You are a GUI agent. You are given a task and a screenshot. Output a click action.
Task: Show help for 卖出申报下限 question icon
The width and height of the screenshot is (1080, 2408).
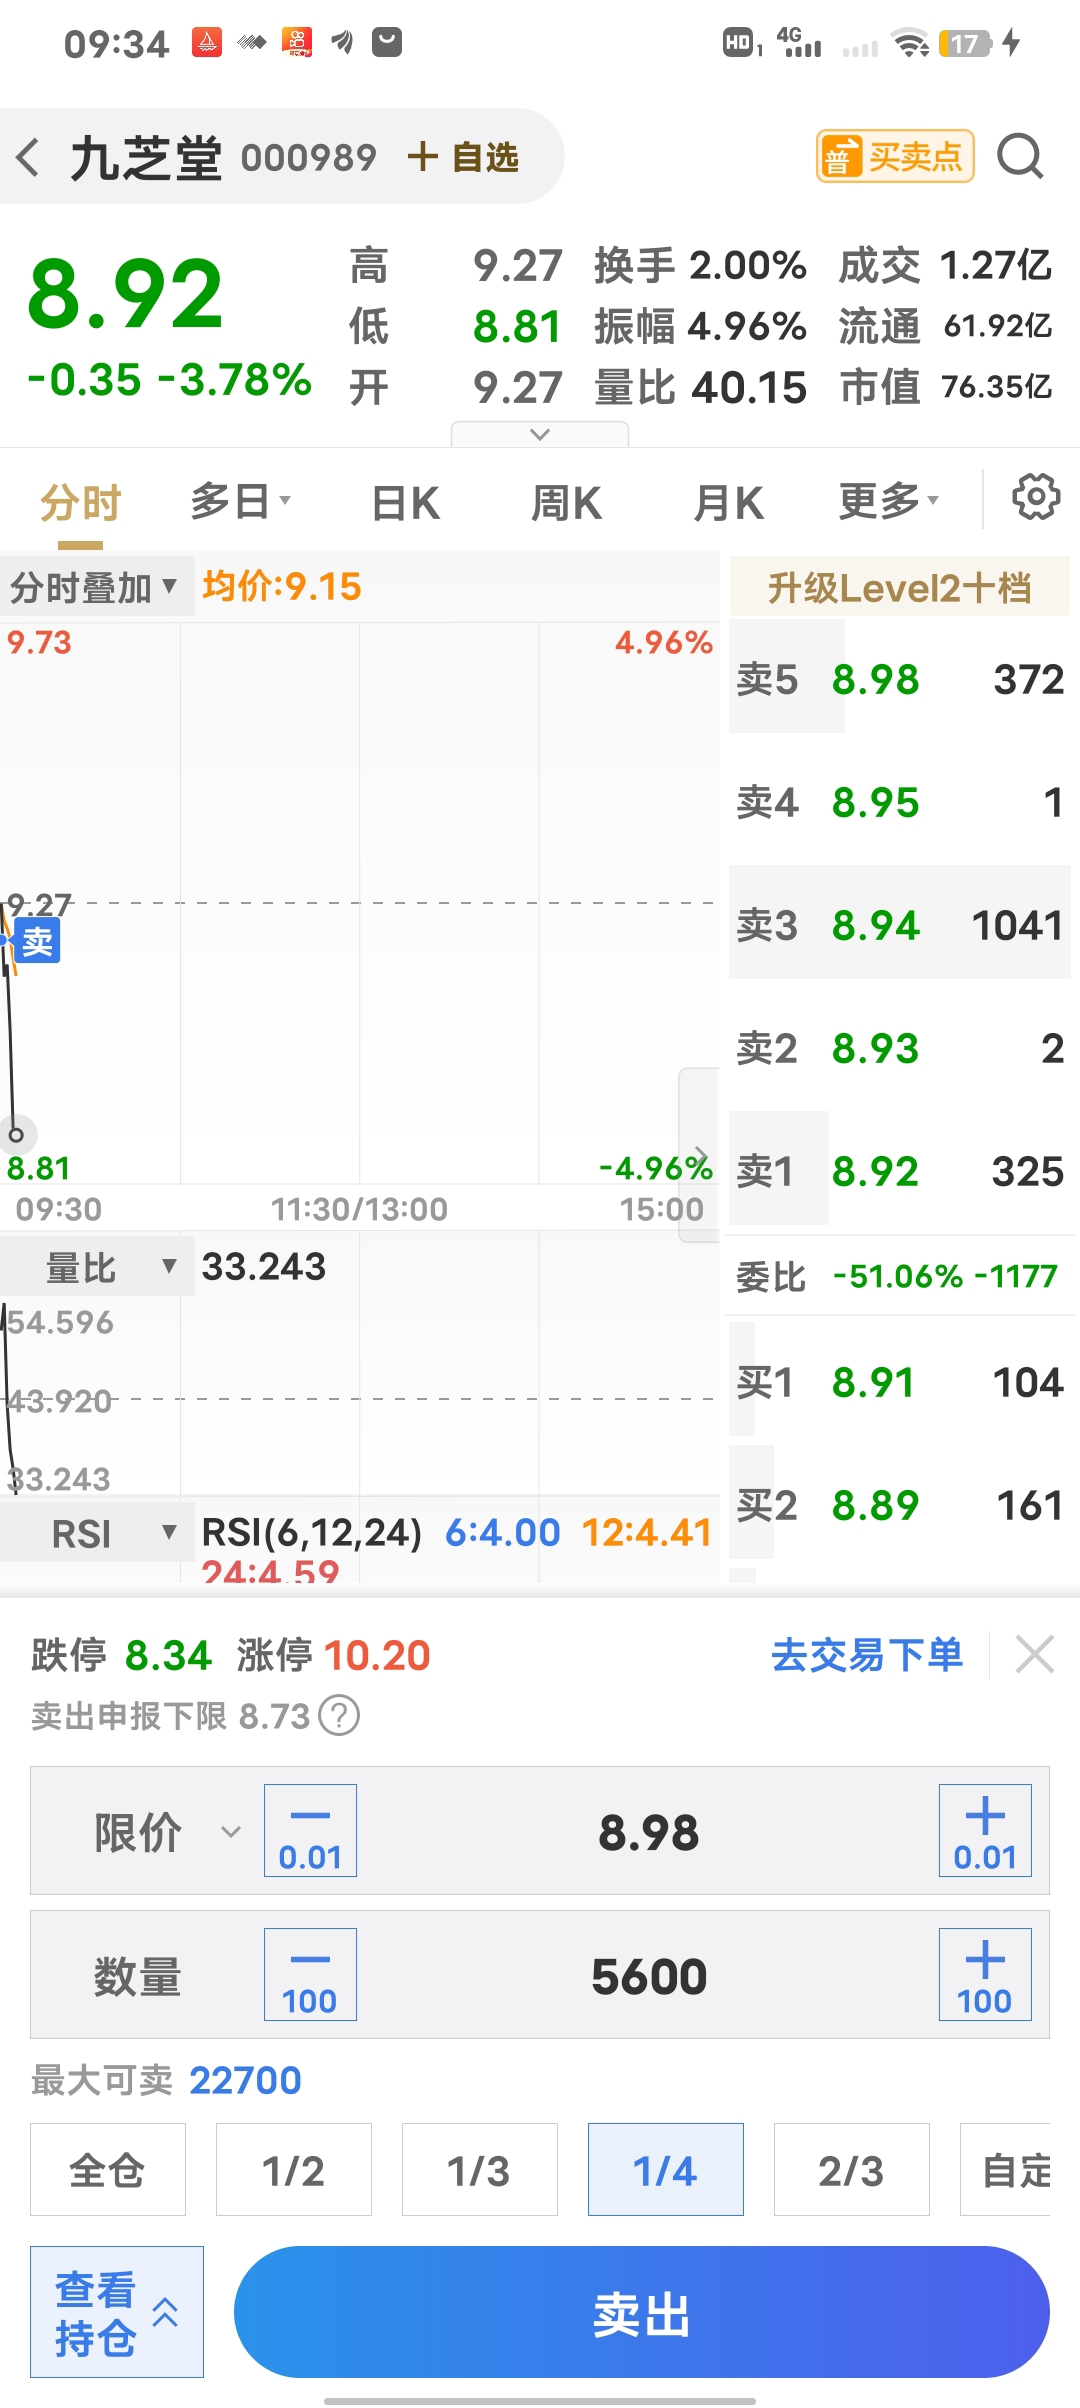click(x=339, y=1716)
